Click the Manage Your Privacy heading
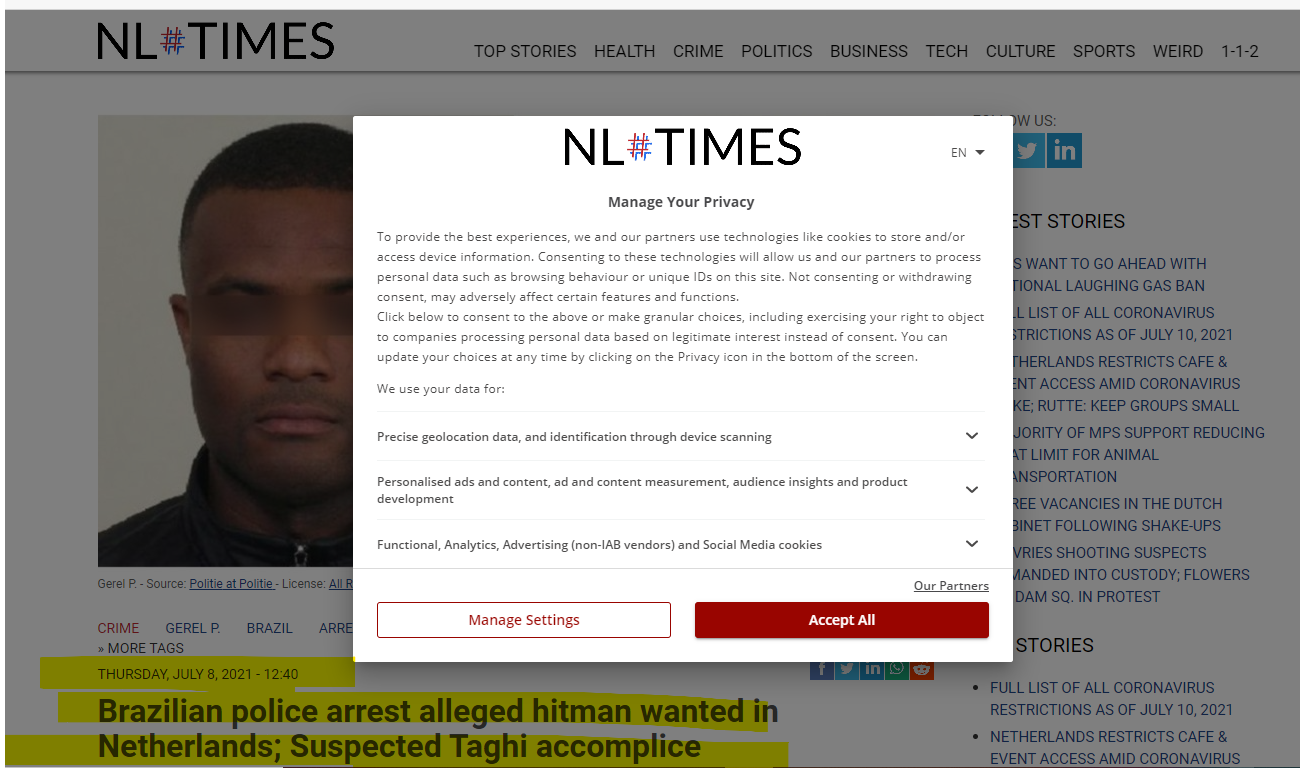Viewport: 1300px width, 775px height. coord(681,202)
